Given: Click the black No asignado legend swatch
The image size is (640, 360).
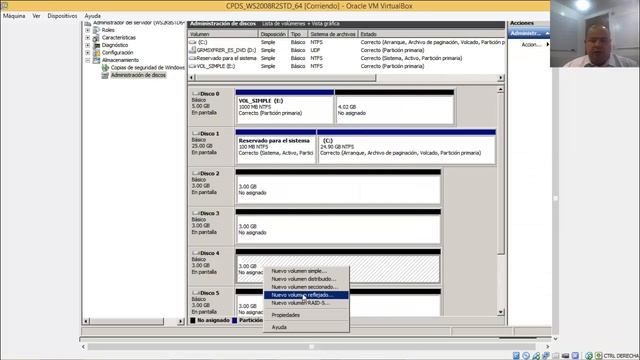Looking at the screenshot, I should coord(193,320).
